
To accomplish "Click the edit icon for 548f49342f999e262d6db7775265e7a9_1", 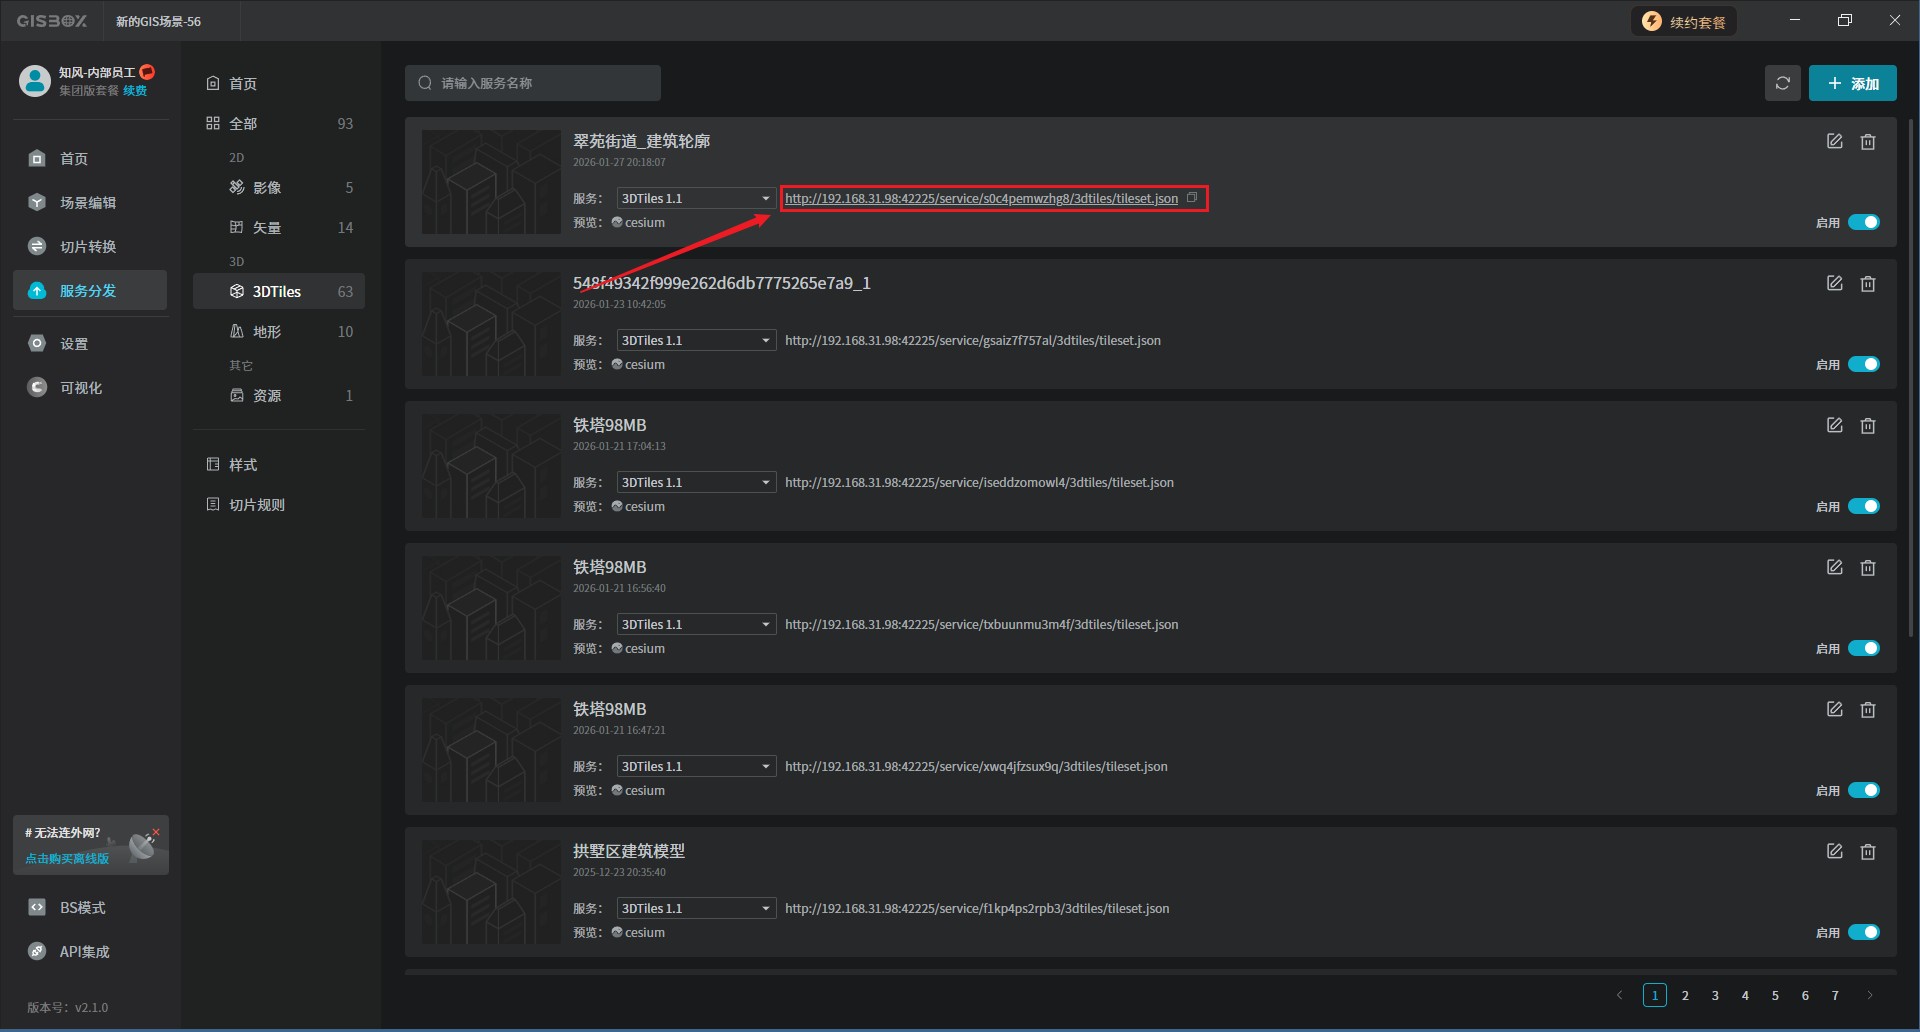I will (x=1834, y=284).
